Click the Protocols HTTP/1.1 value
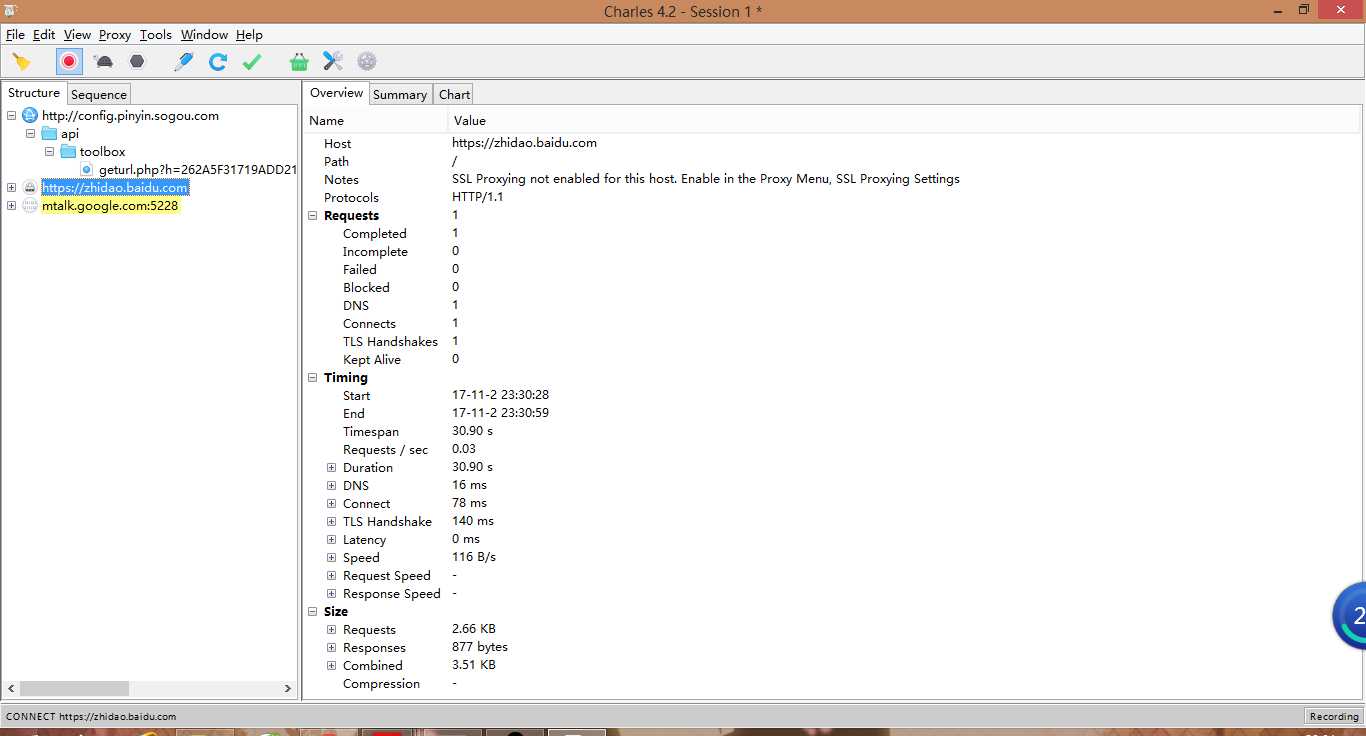The height and width of the screenshot is (736, 1366). (x=477, y=197)
